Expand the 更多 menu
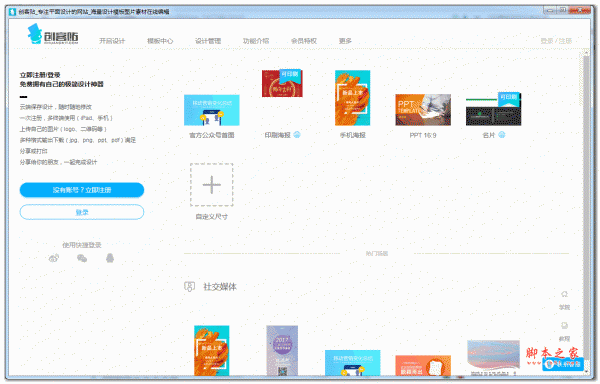 pos(345,41)
